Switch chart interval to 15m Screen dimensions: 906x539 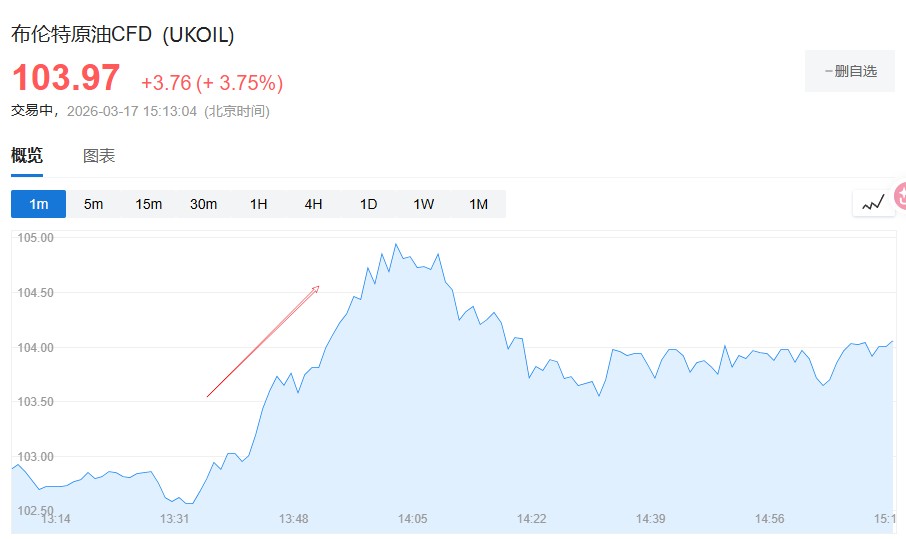tap(148, 204)
